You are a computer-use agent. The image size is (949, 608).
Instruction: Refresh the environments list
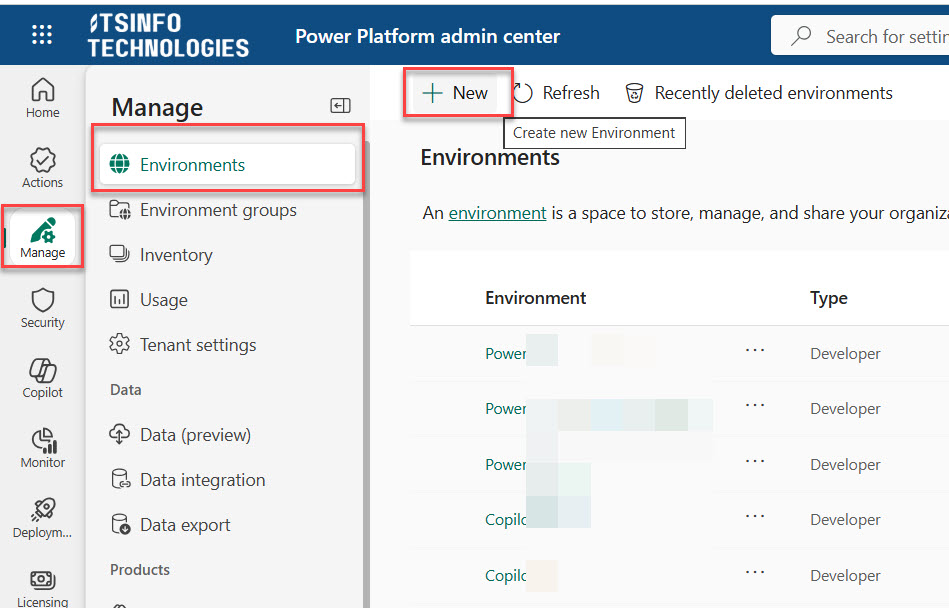[556, 93]
